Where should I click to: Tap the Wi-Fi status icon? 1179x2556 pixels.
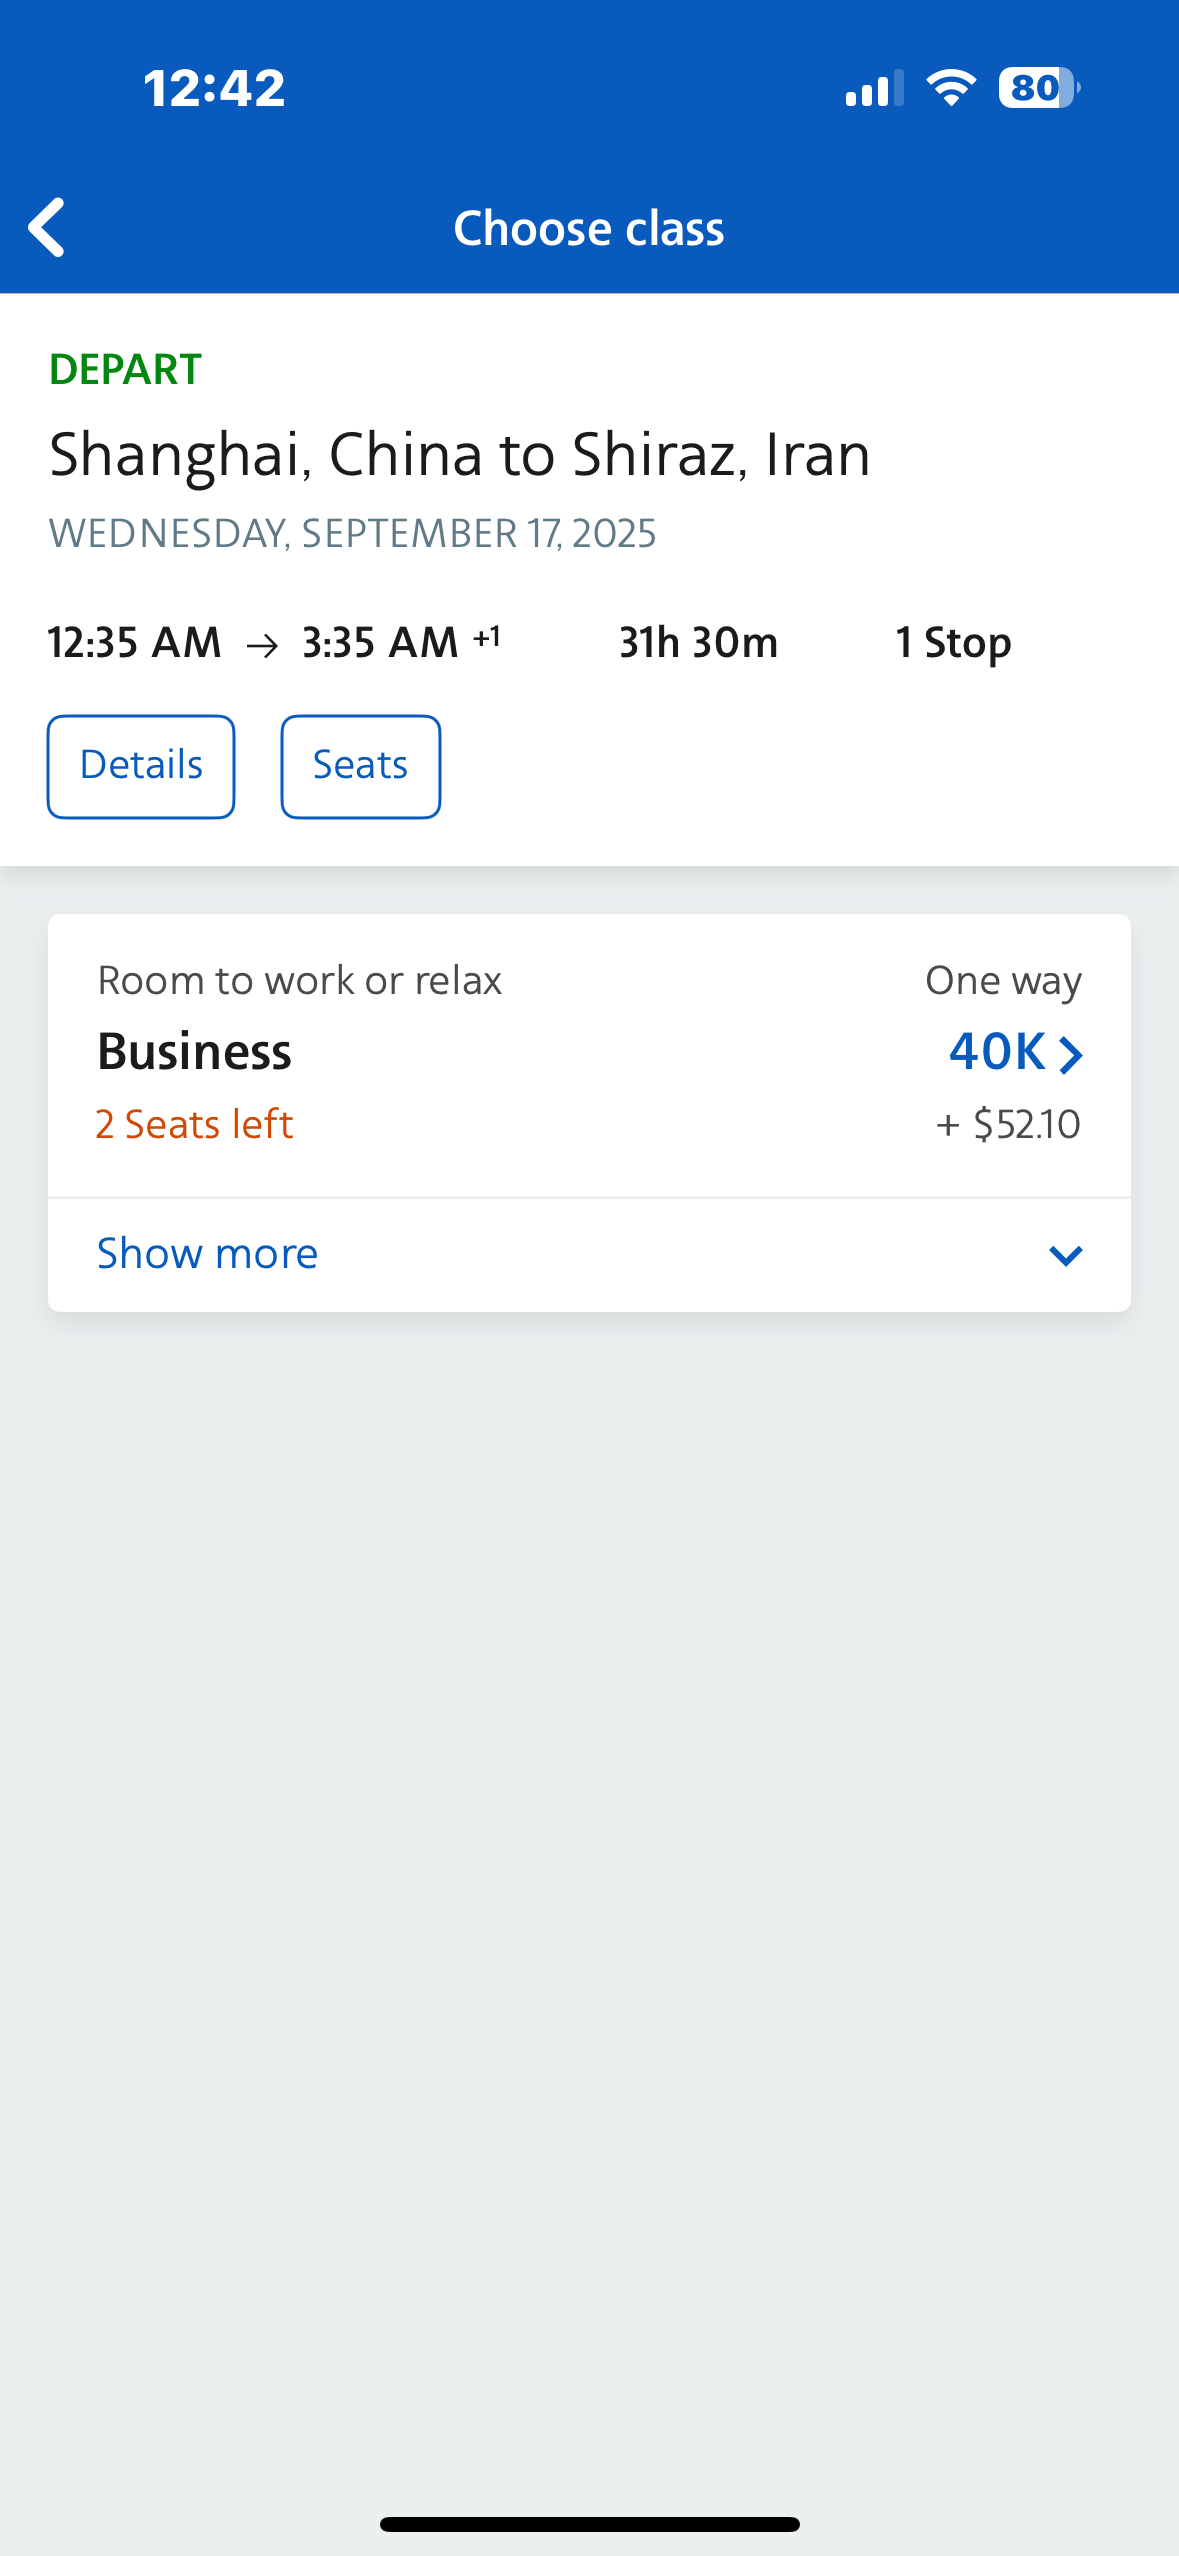point(951,88)
